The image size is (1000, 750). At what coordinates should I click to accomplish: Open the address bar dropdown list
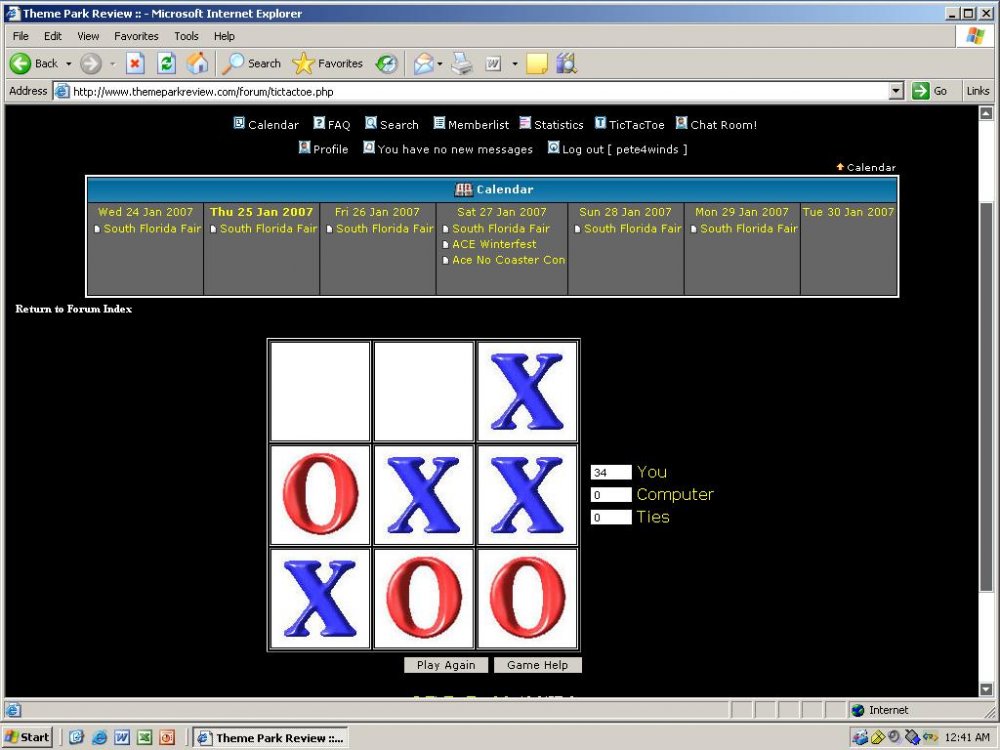[896, 91]
